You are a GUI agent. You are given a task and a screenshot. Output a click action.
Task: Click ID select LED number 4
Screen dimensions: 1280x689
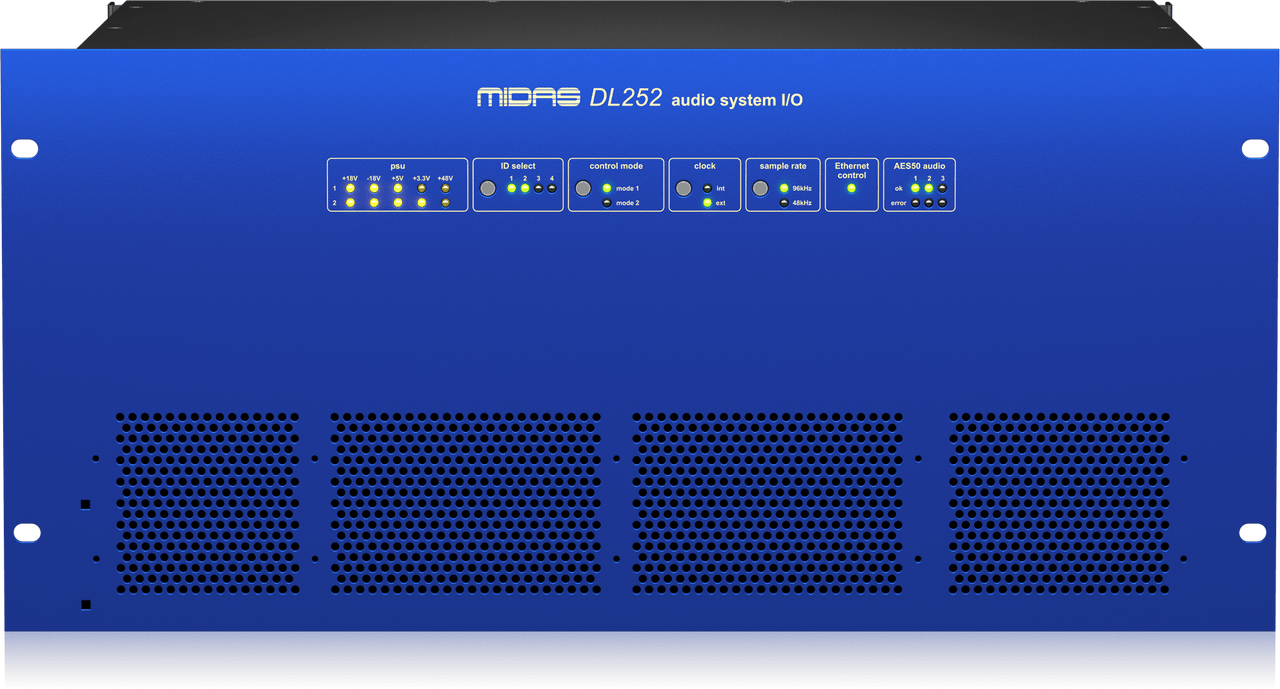[552, 188]
